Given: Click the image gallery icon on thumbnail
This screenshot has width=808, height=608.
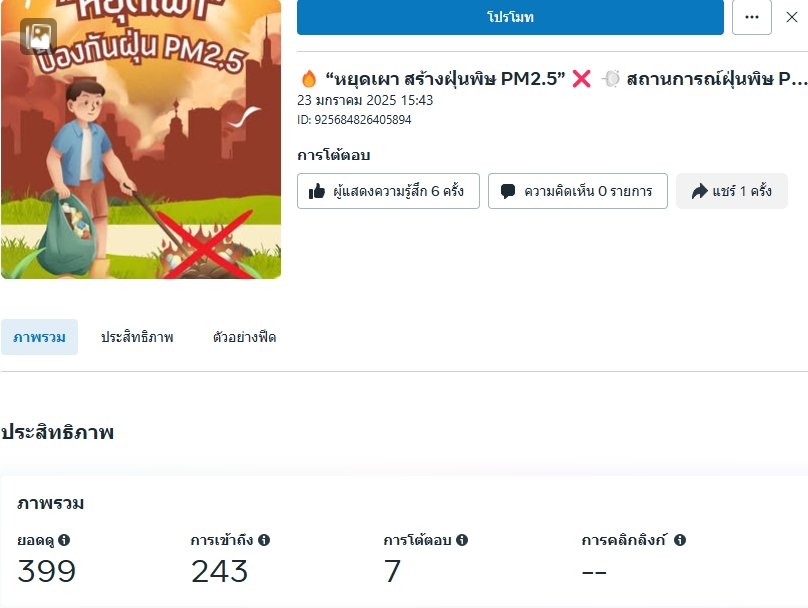Looking at the screenshot, I should 39,37.
